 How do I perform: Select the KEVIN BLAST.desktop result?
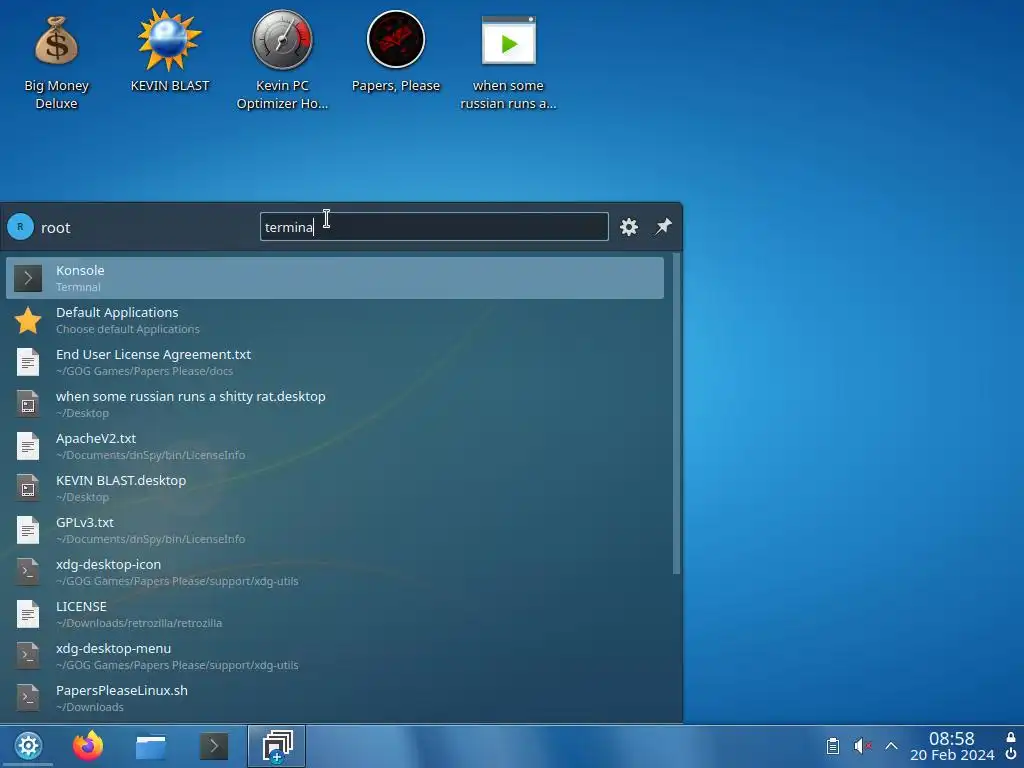click(335, 488)
